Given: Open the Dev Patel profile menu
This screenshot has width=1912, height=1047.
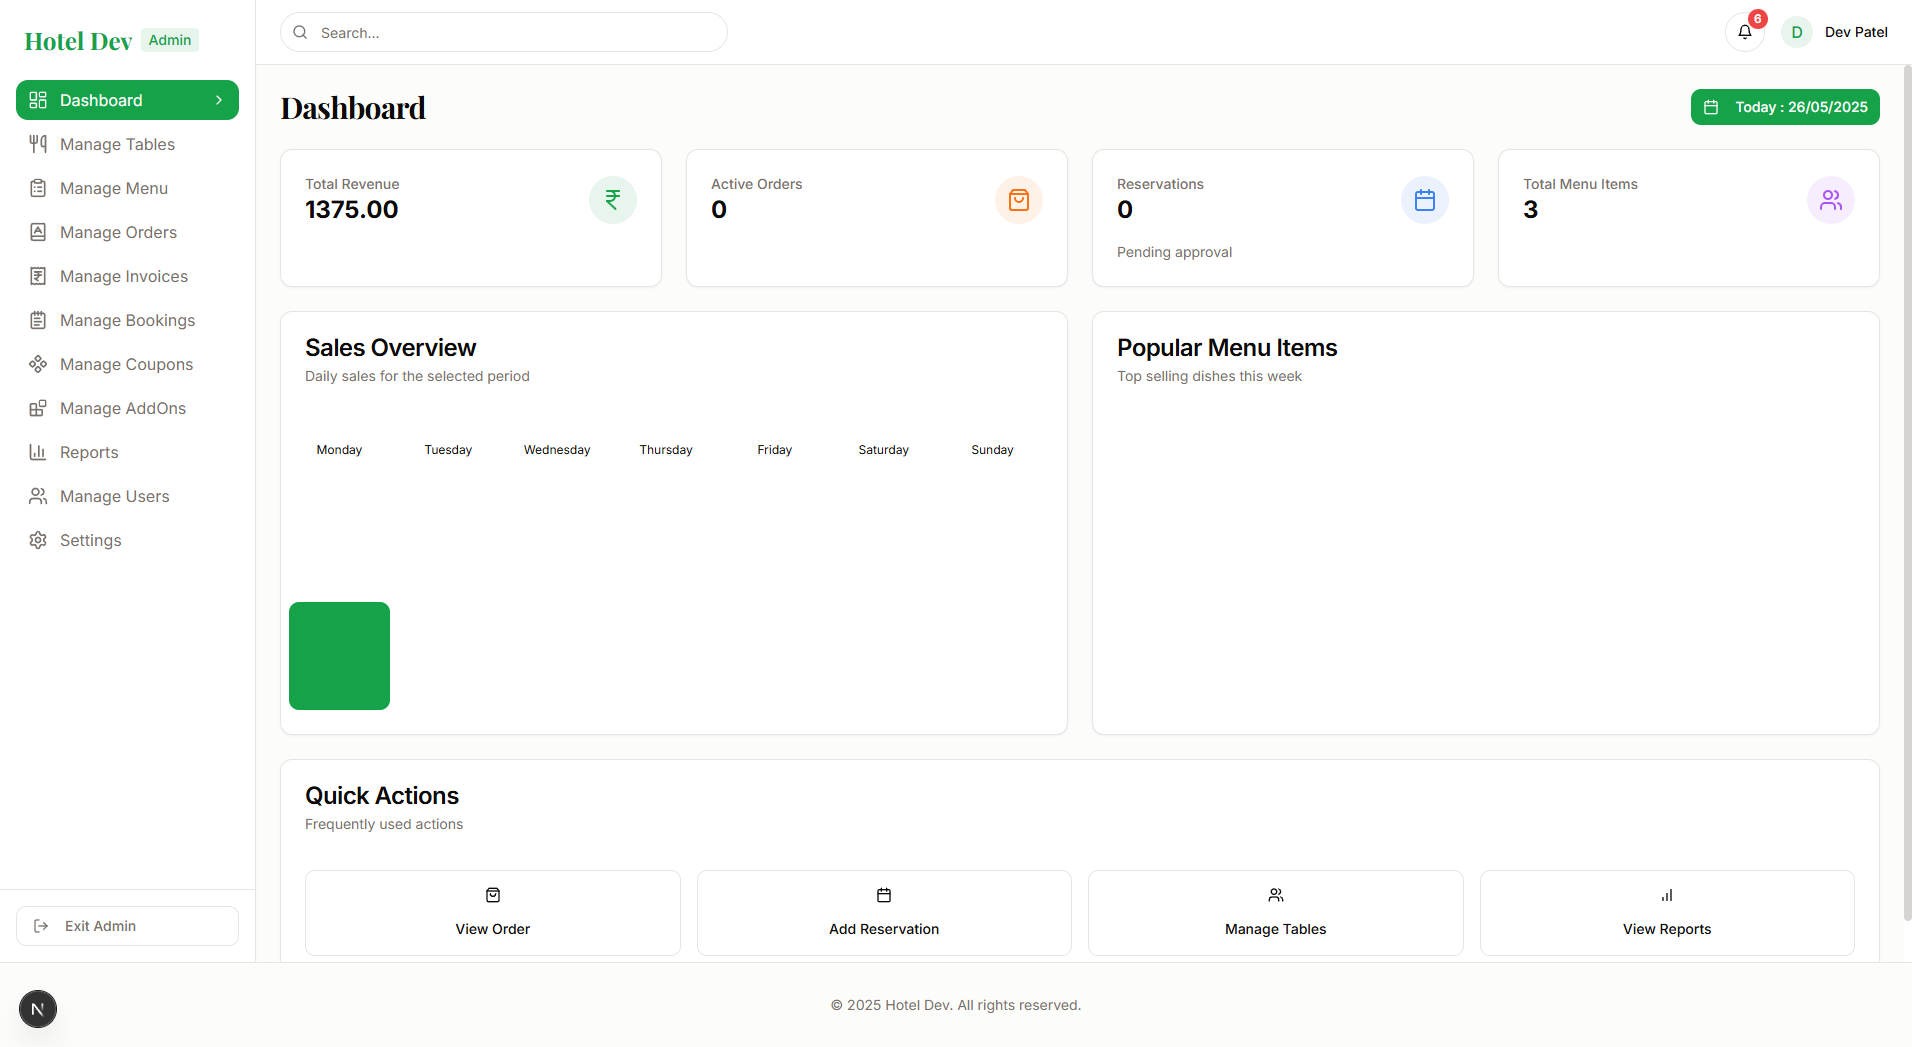Looking at the screenshot, I should tap(1836, 32).
